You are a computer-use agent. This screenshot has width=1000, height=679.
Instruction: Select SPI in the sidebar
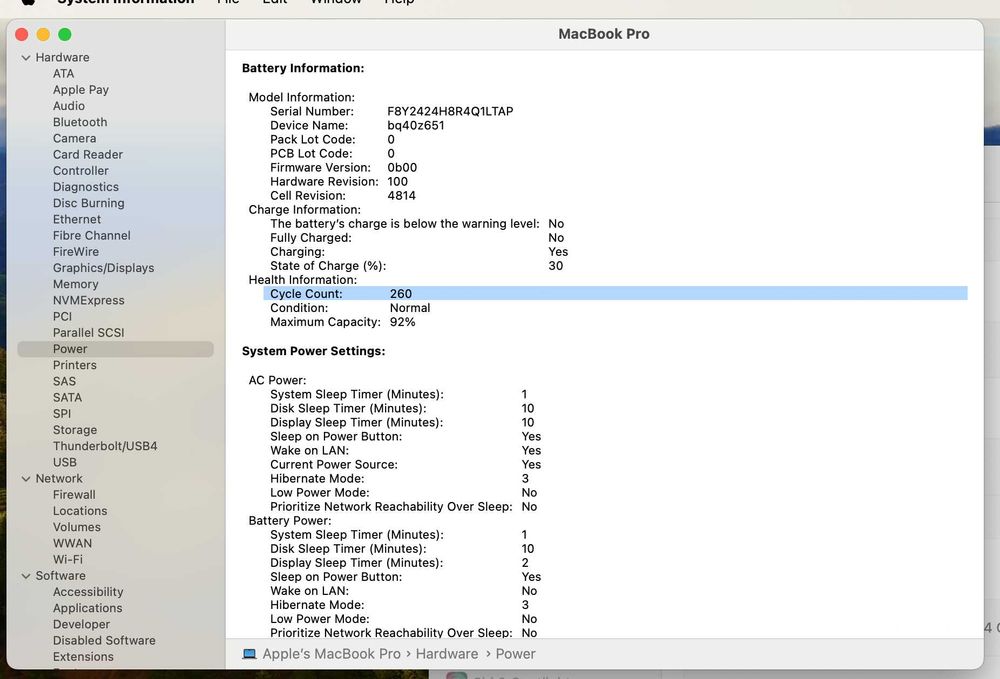coord(62,414)
